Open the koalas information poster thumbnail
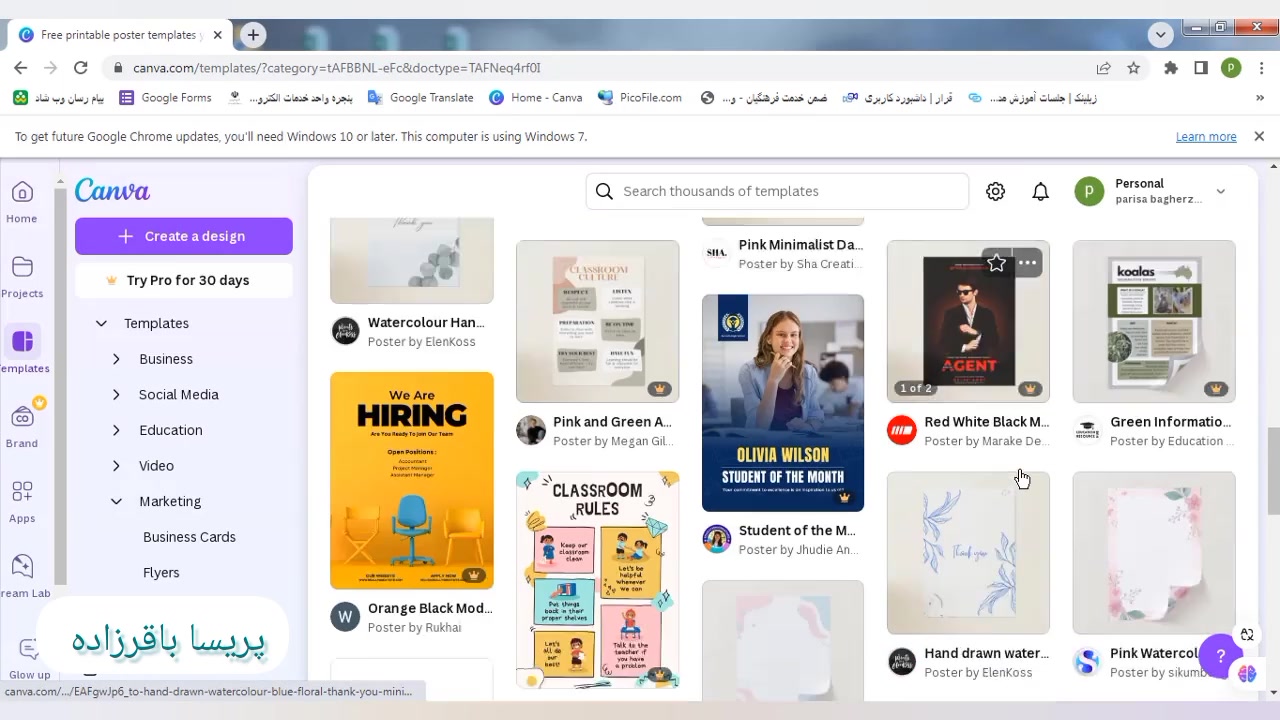 click(1154, 321)
